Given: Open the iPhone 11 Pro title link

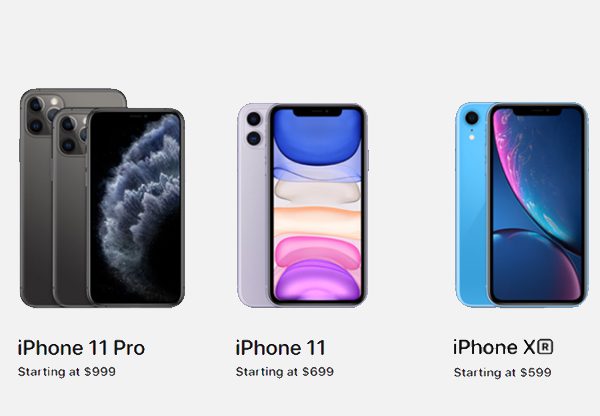Looking at the screenshot, I should pos(81,347).
